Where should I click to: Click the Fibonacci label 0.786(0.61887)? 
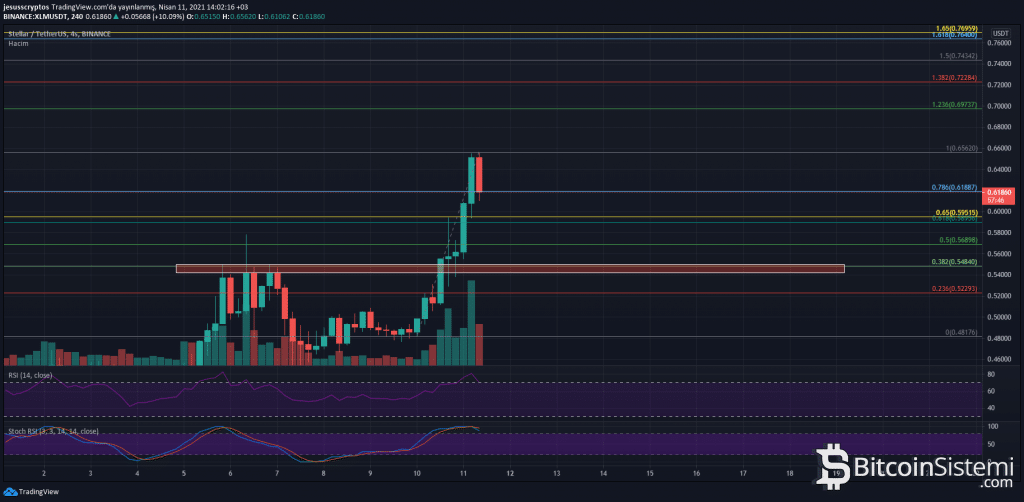click(954, 187)
